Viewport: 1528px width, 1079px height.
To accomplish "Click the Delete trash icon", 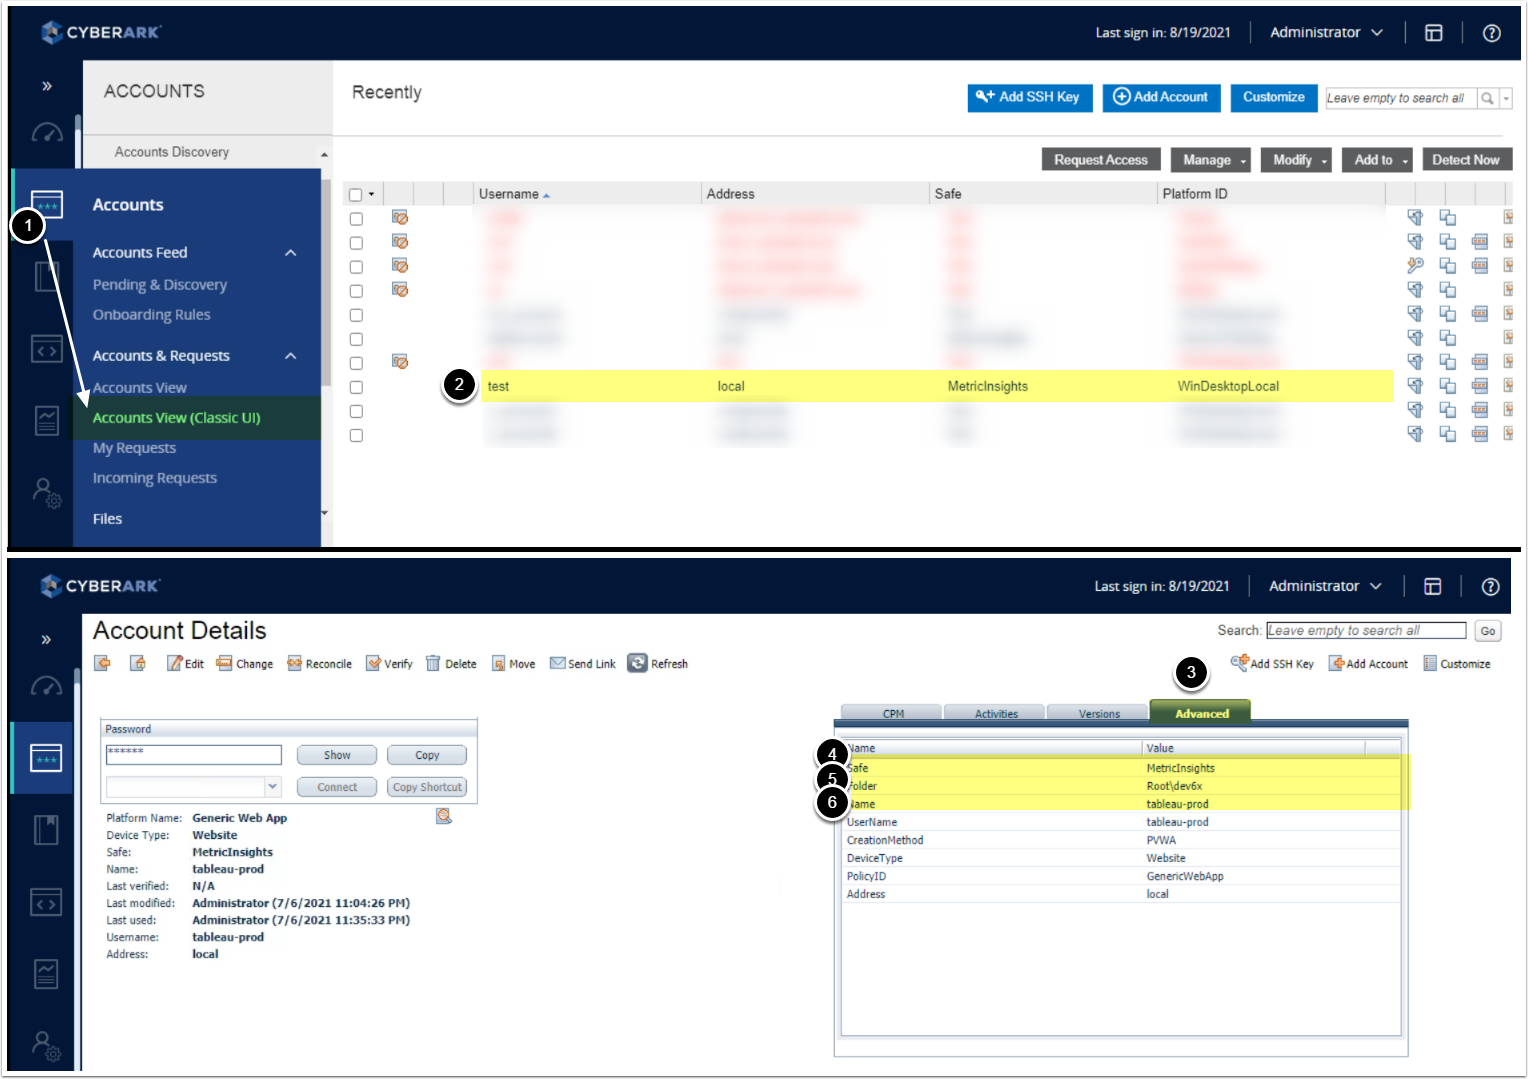I will coord(433,663).
